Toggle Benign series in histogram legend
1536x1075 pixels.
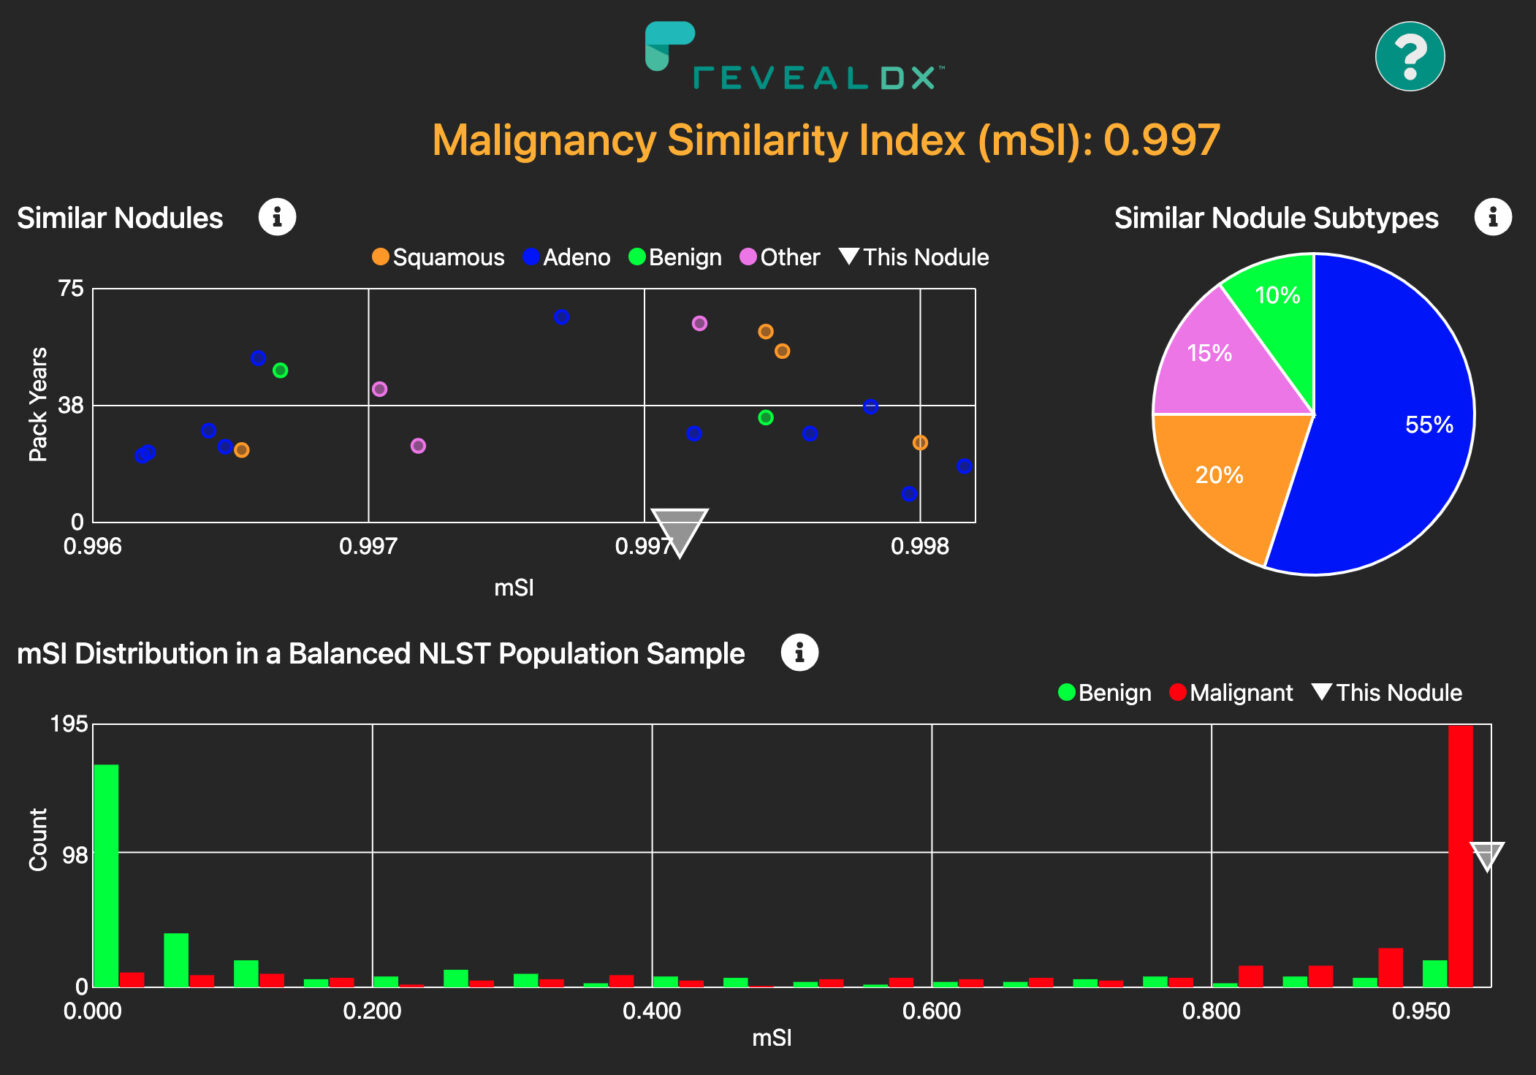[x=1104, y=693]
